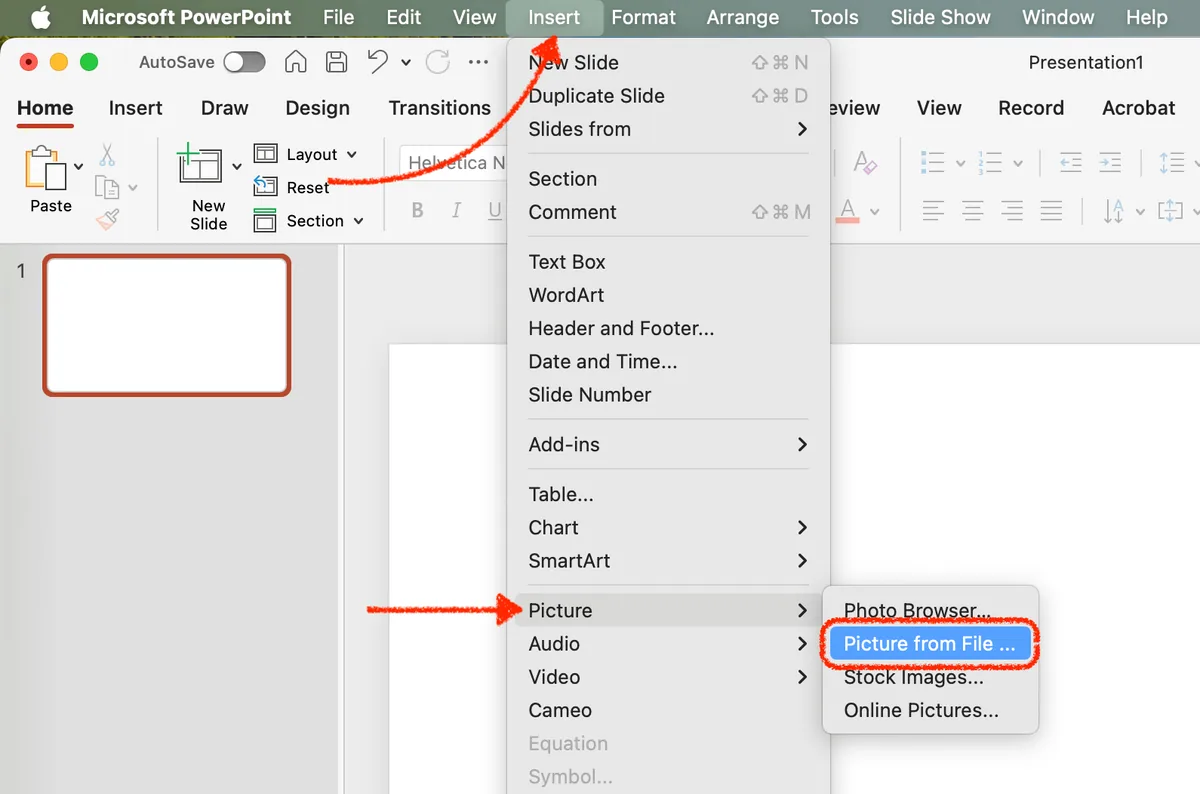The height and width of the screenshot is (794, 1200).
Task: Select the slide 1 thumbnail
Action: [167, 325]
